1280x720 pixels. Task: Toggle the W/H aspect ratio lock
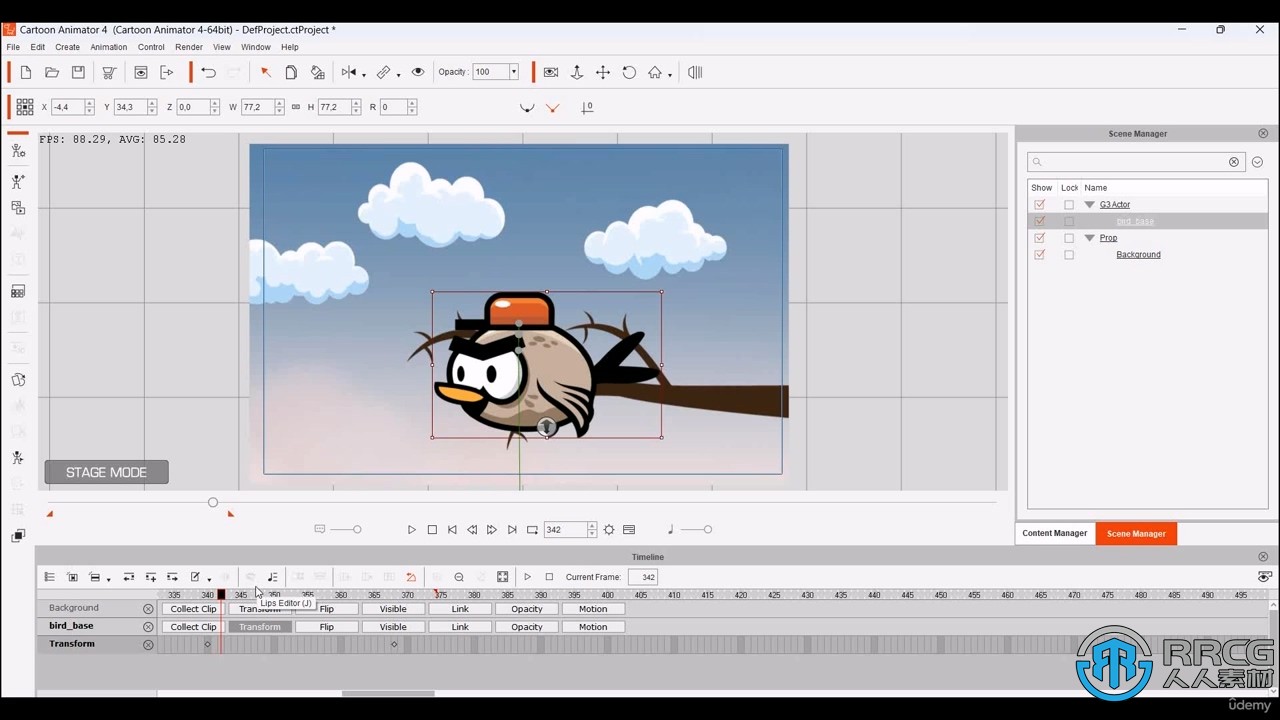(x=296, y=107)
